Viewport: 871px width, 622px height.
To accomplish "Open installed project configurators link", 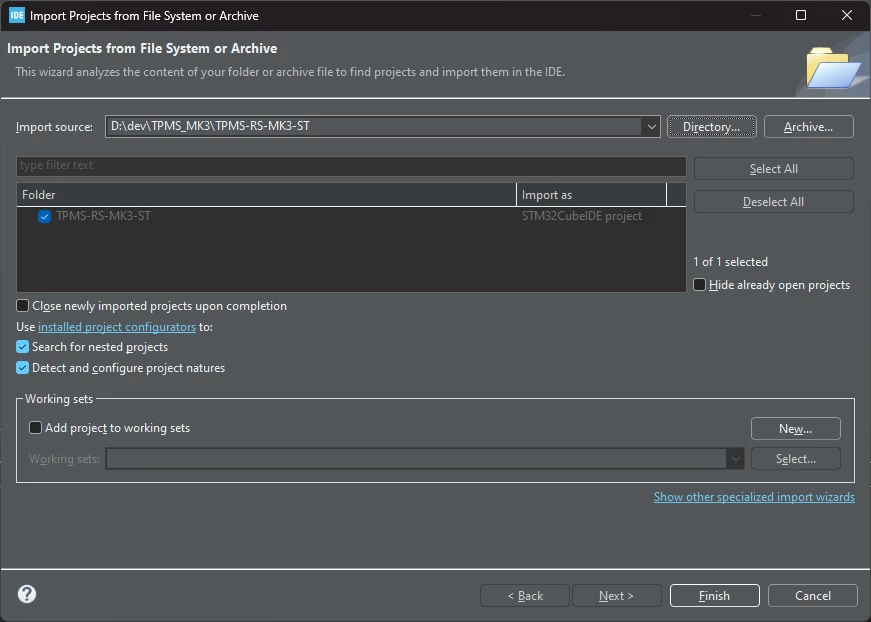I will click(117, 327).
